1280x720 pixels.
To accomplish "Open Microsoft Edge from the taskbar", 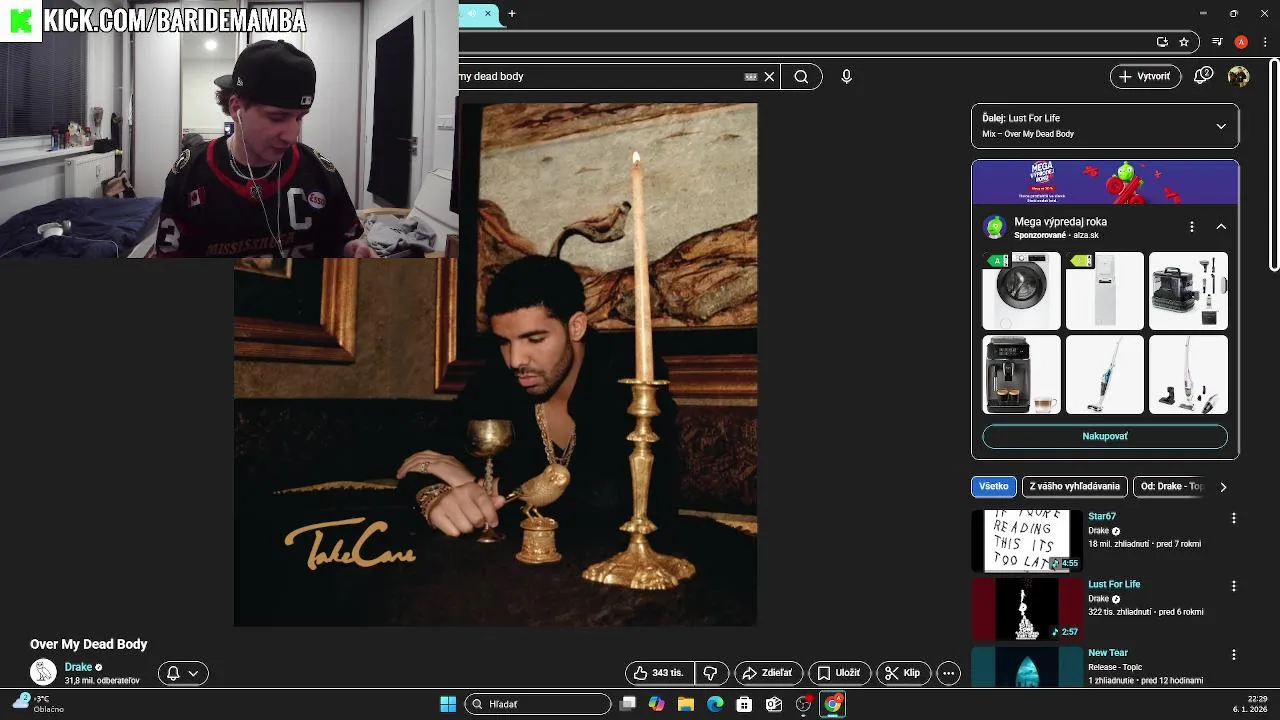I will click(715, 704).
